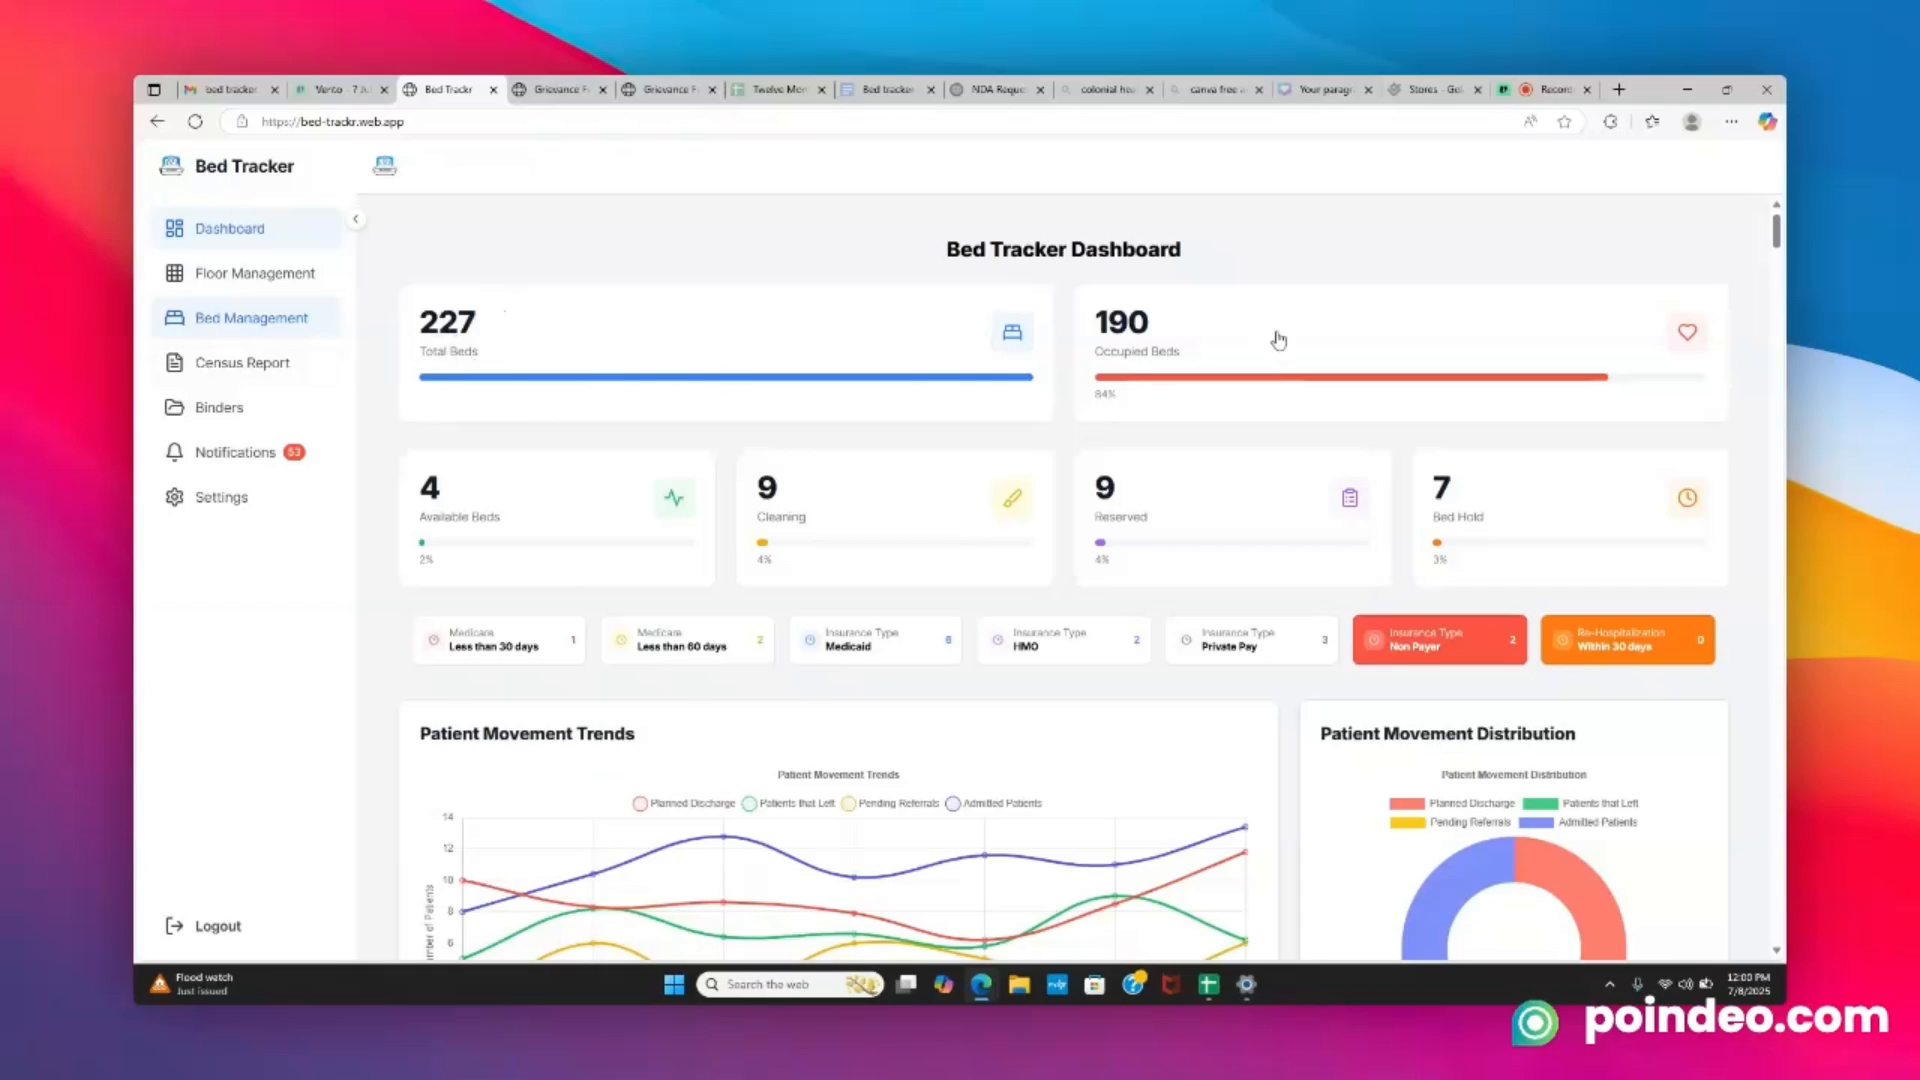1920x1080 pixels.
Task: Open the new tab dropdown with plus button
Action: click(1618, 89)
